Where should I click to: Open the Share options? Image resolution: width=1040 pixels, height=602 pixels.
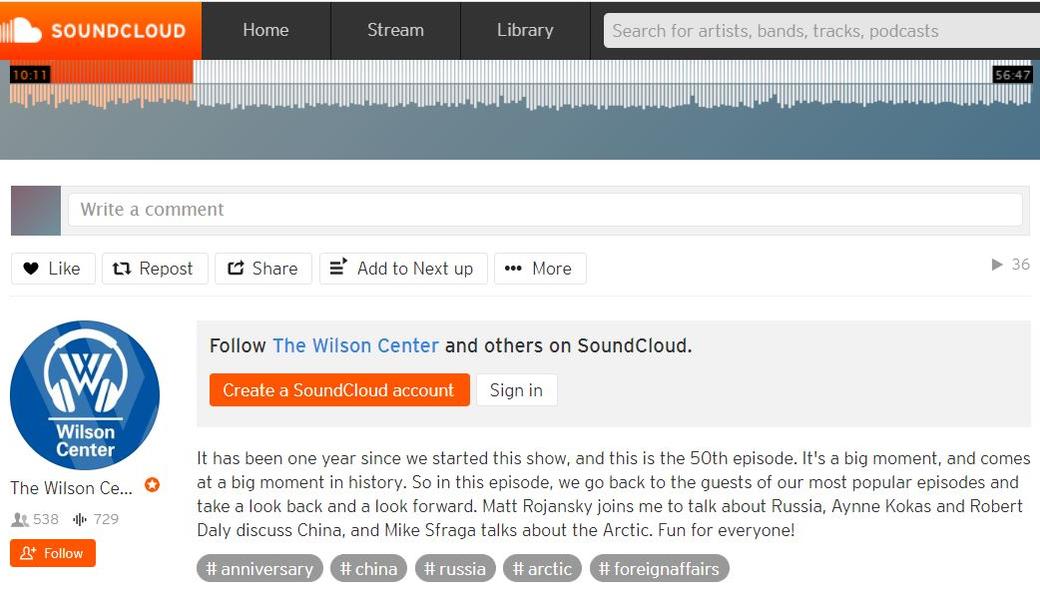(x=263, y=268)
